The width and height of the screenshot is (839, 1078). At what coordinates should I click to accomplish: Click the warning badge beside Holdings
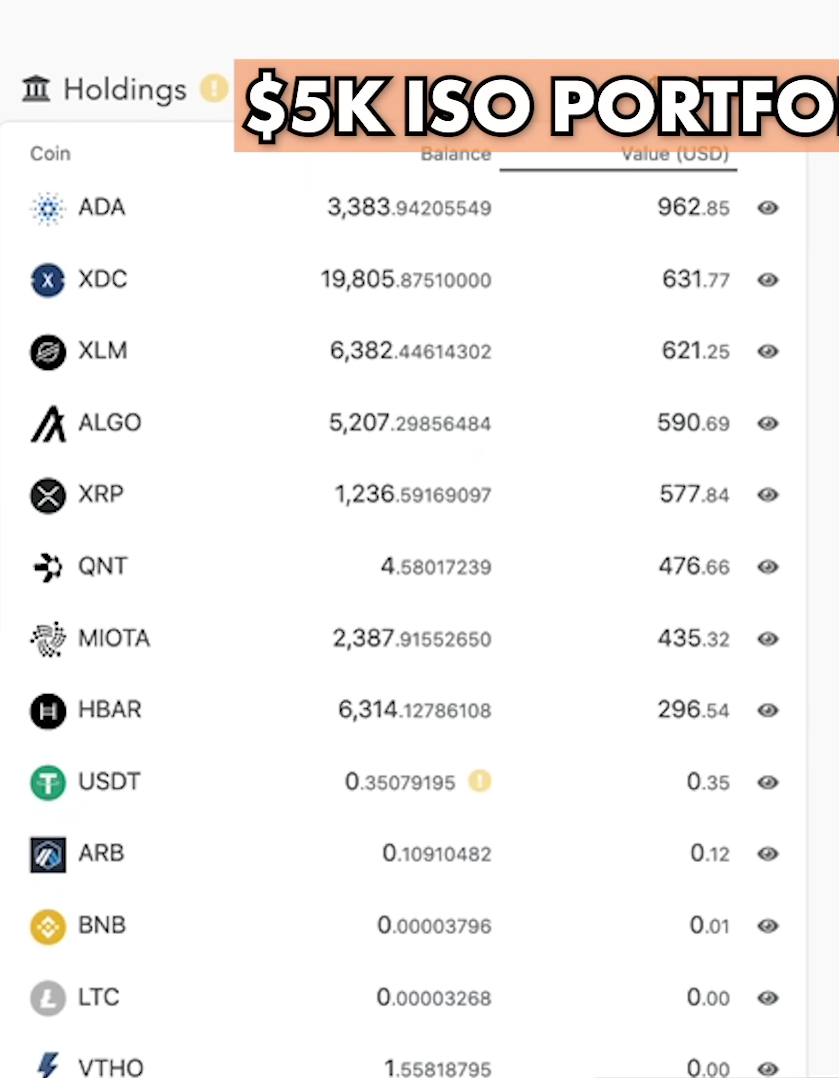(214, 89)
